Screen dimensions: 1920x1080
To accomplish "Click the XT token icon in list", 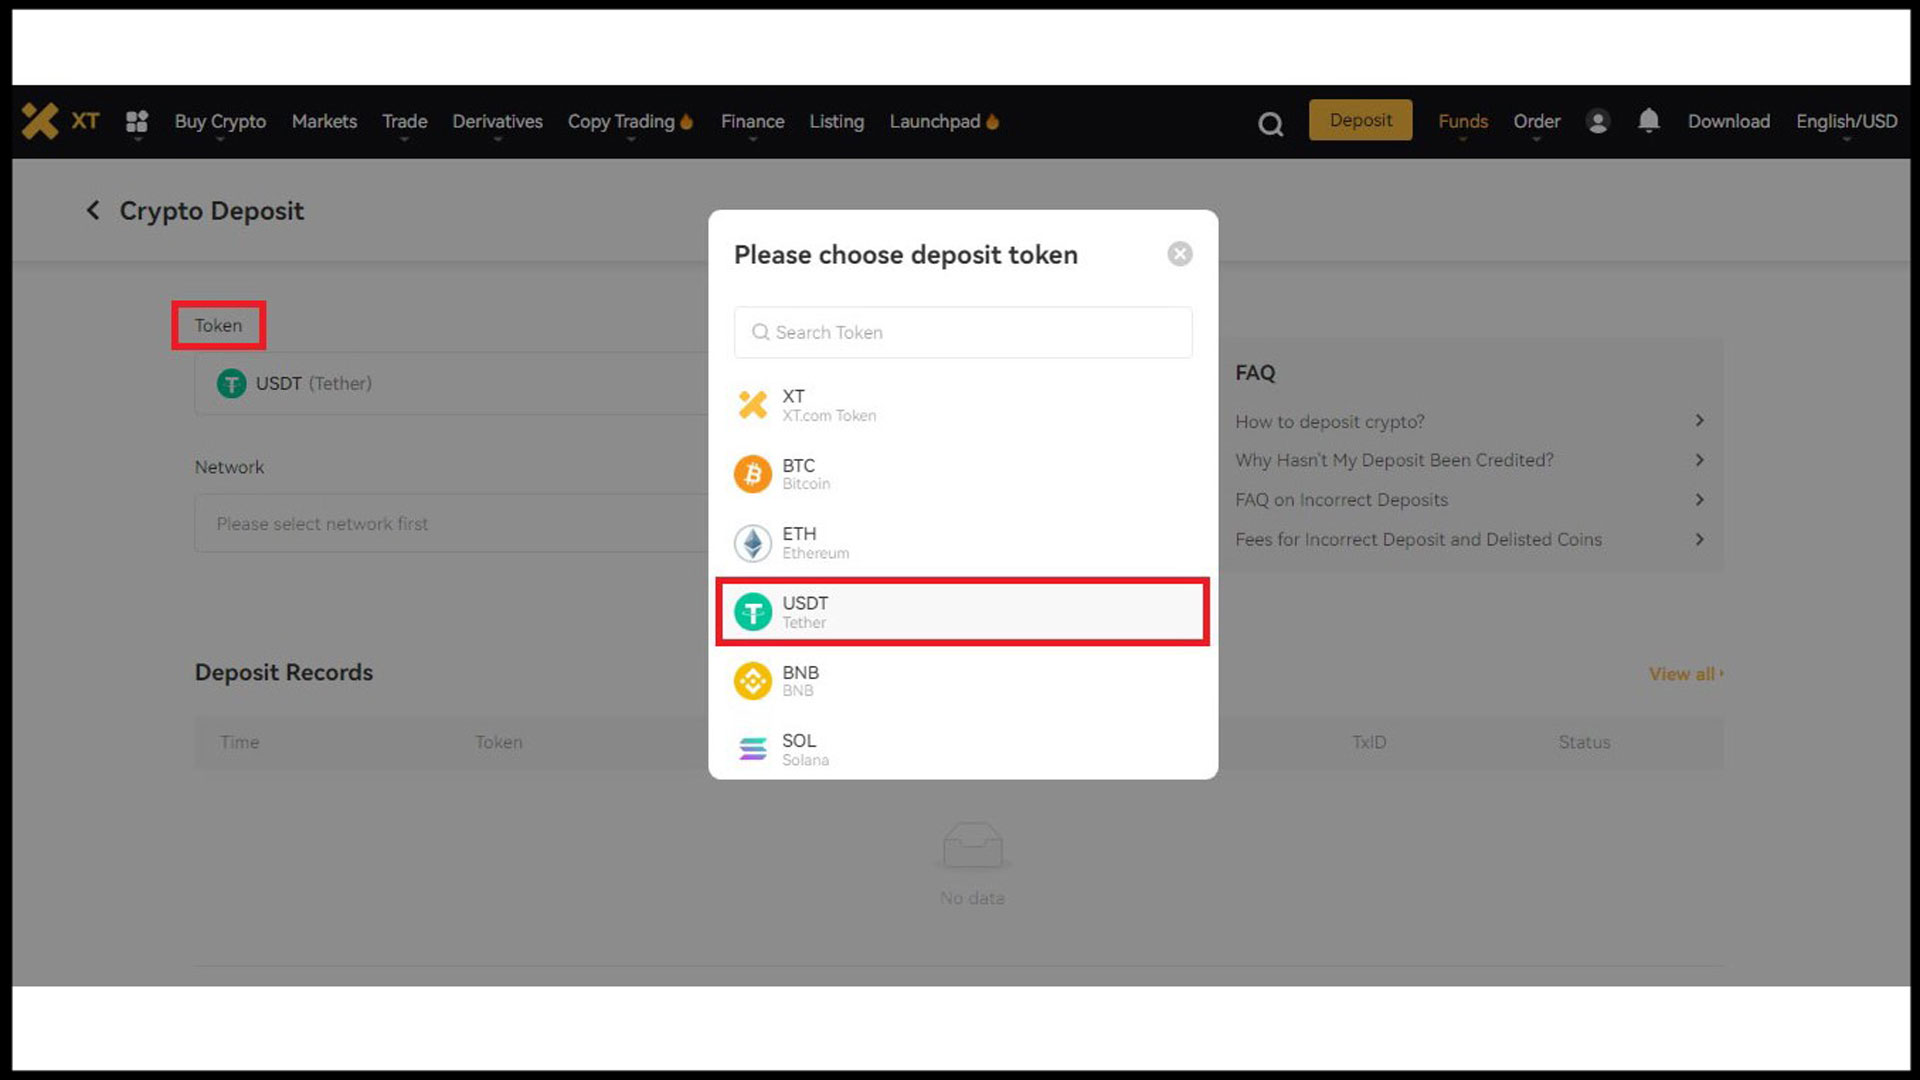I will (753, 405).
